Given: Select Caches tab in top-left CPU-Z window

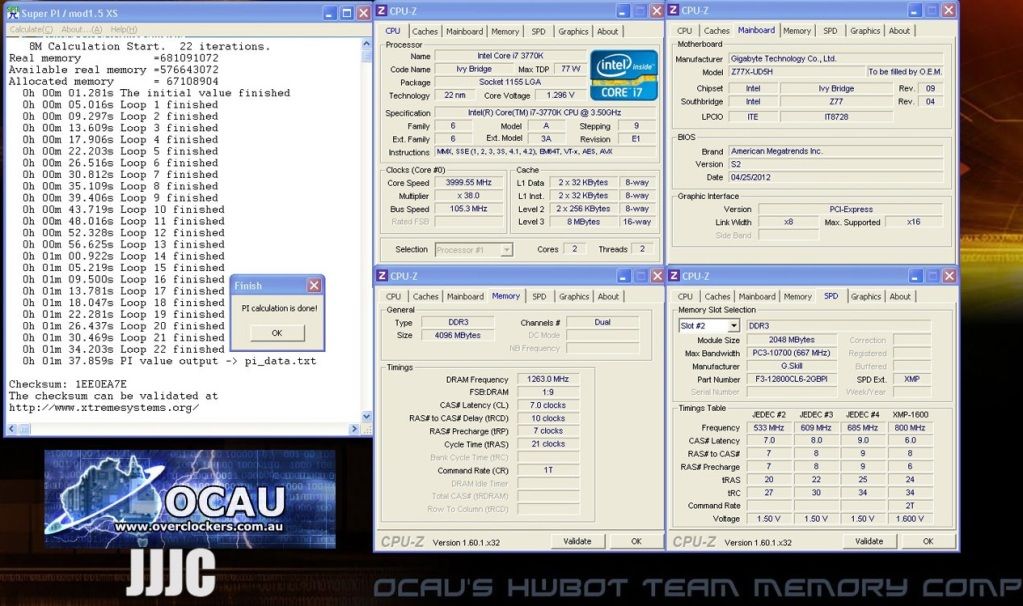Looking at the screenshot, I should pos(425,31).
